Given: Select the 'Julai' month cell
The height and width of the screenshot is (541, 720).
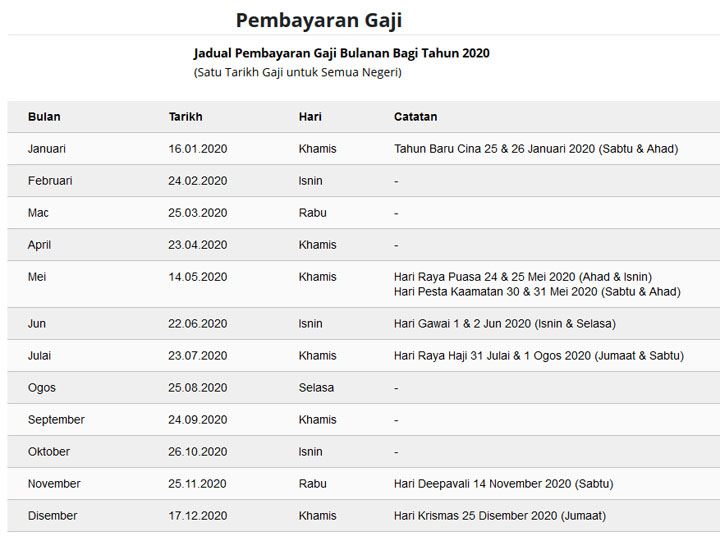Looking at the screenshot, I should click(39, 356).
